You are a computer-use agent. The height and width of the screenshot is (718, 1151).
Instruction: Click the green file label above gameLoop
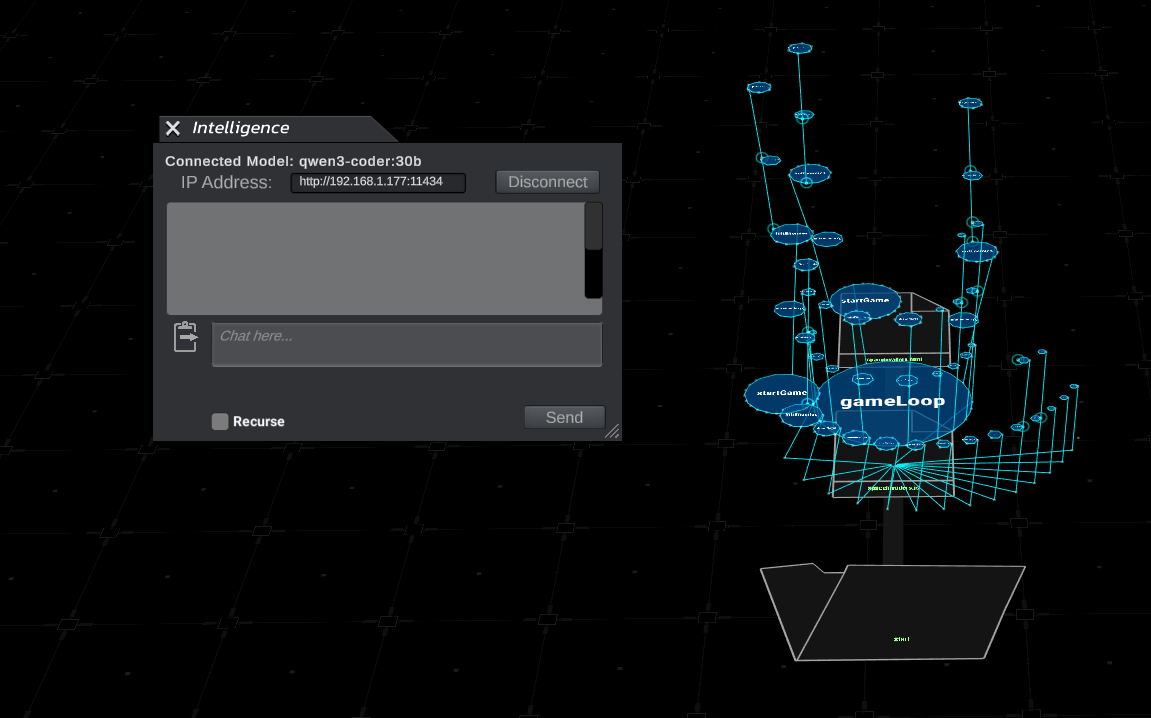pyautogui.click(x=892, y=358)
